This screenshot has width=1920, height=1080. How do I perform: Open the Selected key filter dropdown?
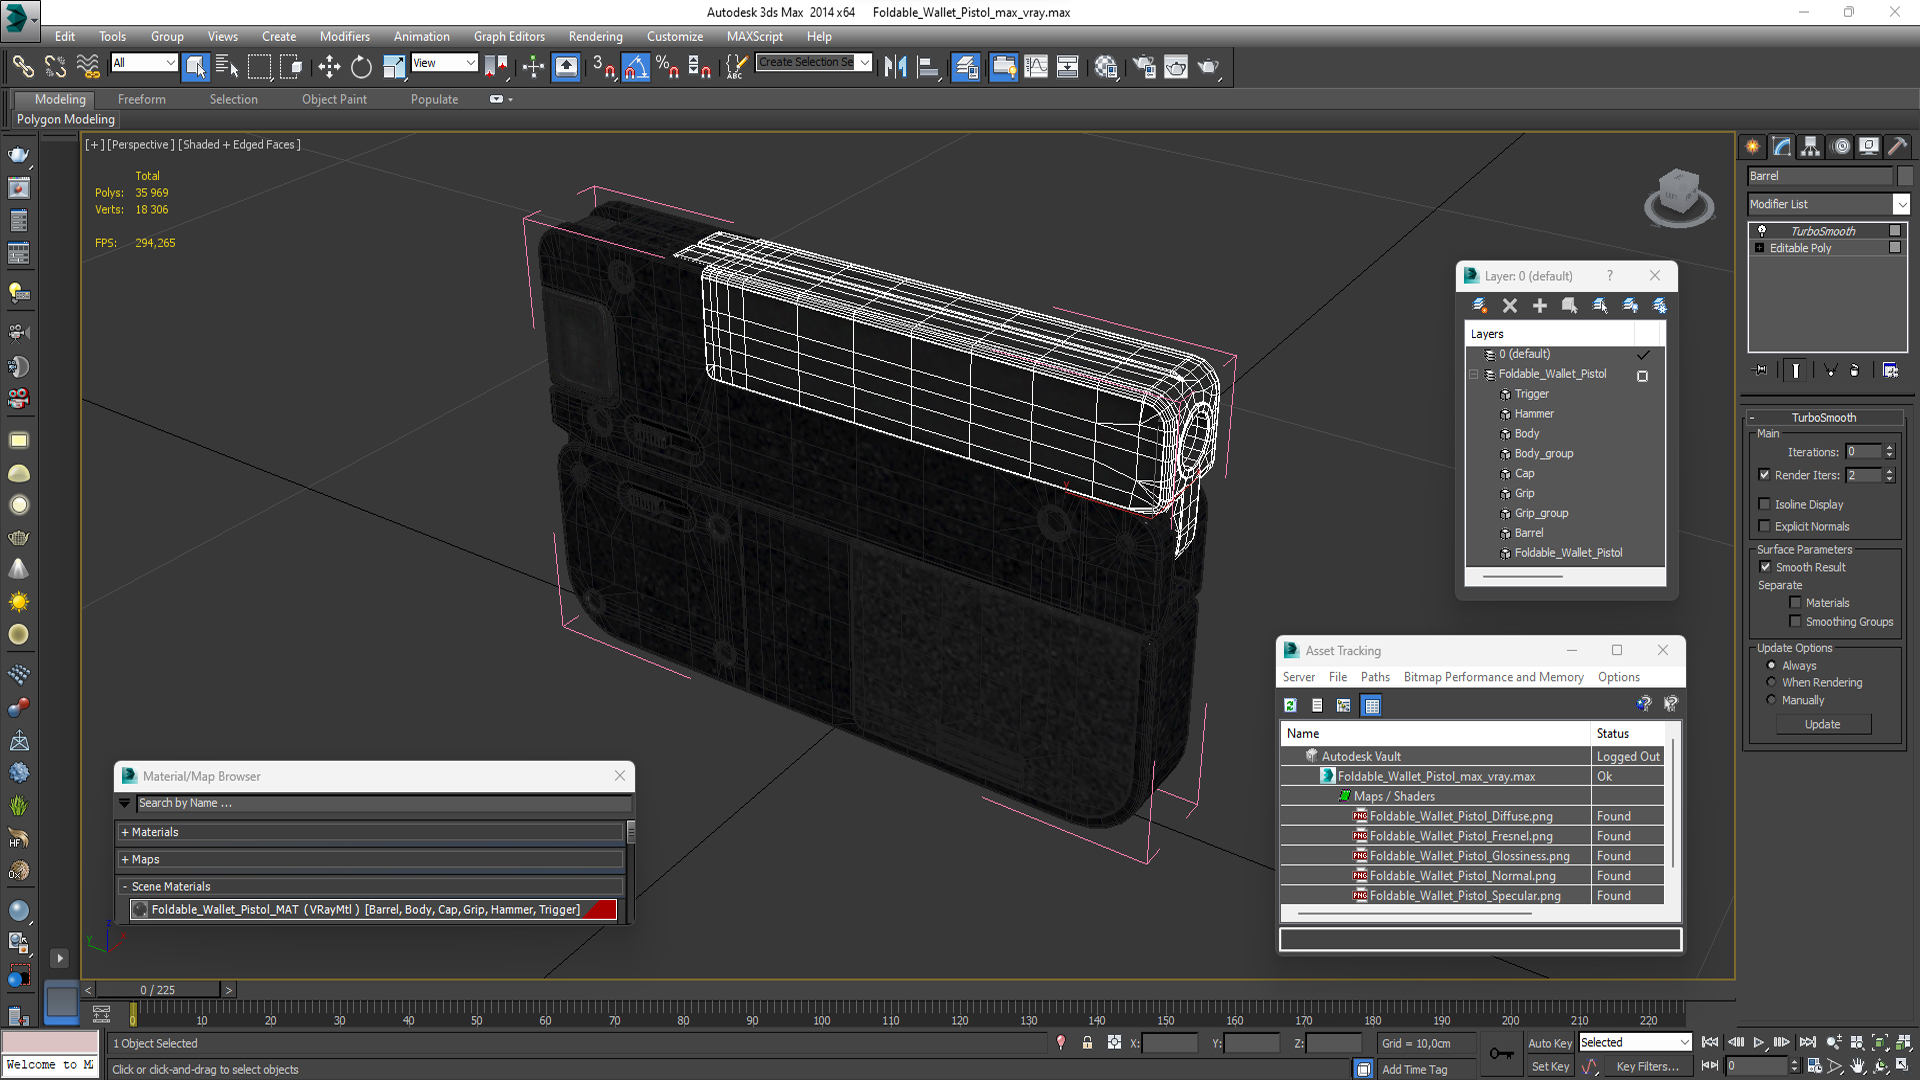point(1635,1042)
